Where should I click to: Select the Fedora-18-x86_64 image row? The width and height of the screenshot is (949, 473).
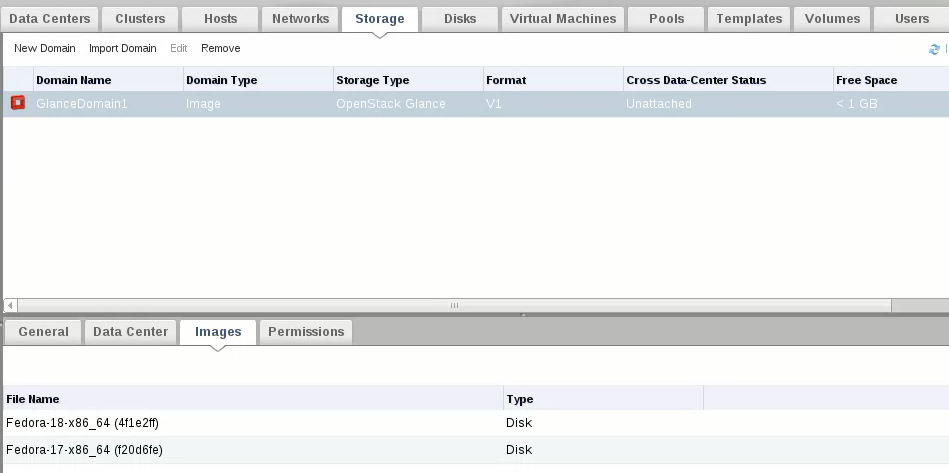[84, 423]
